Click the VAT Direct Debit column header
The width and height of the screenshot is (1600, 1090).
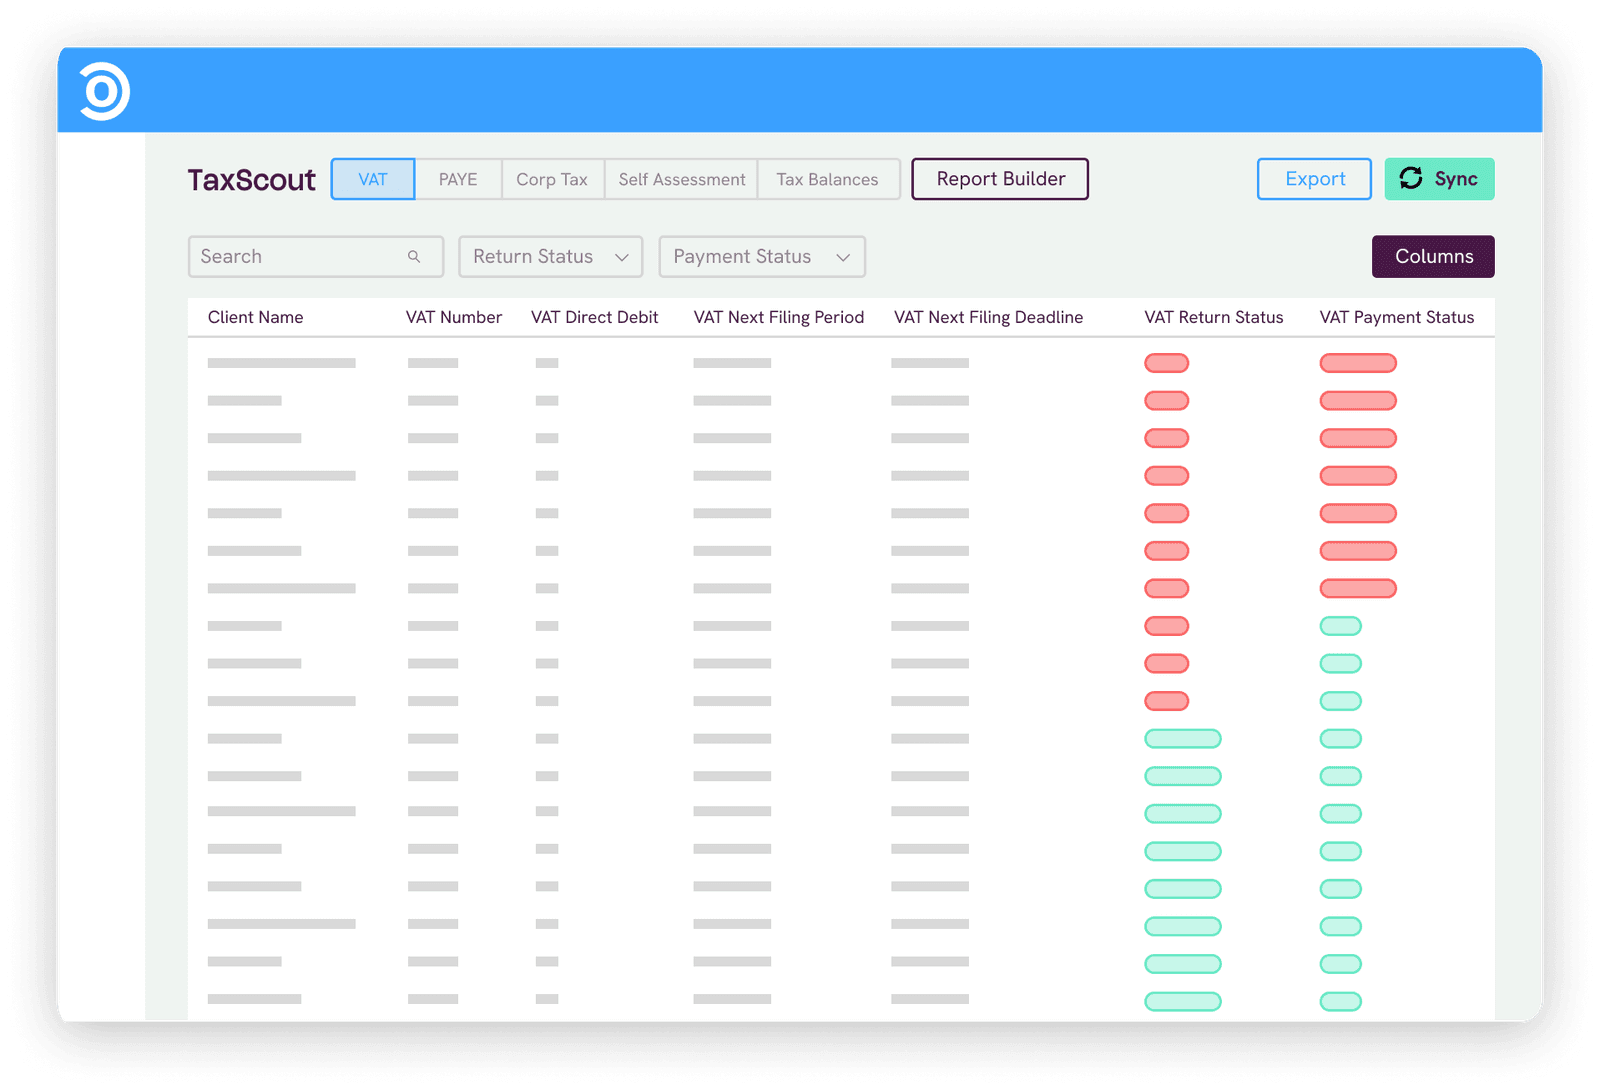pyautogui.click(x=594, y=317)
